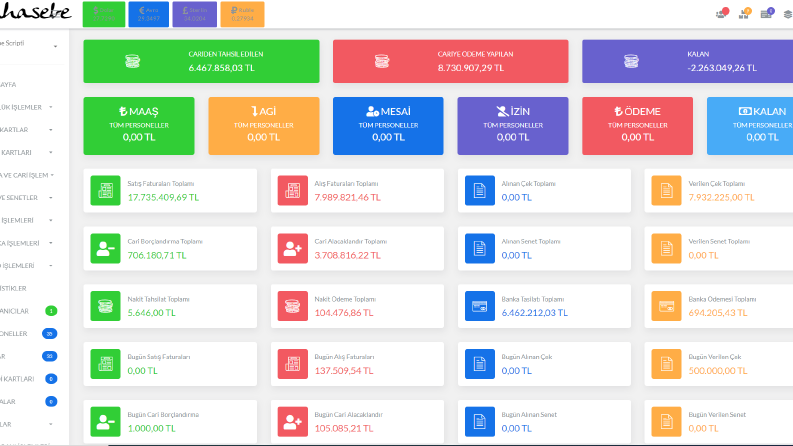
Task: Click the value 500.000,00 TL
Action: [718, 371]
